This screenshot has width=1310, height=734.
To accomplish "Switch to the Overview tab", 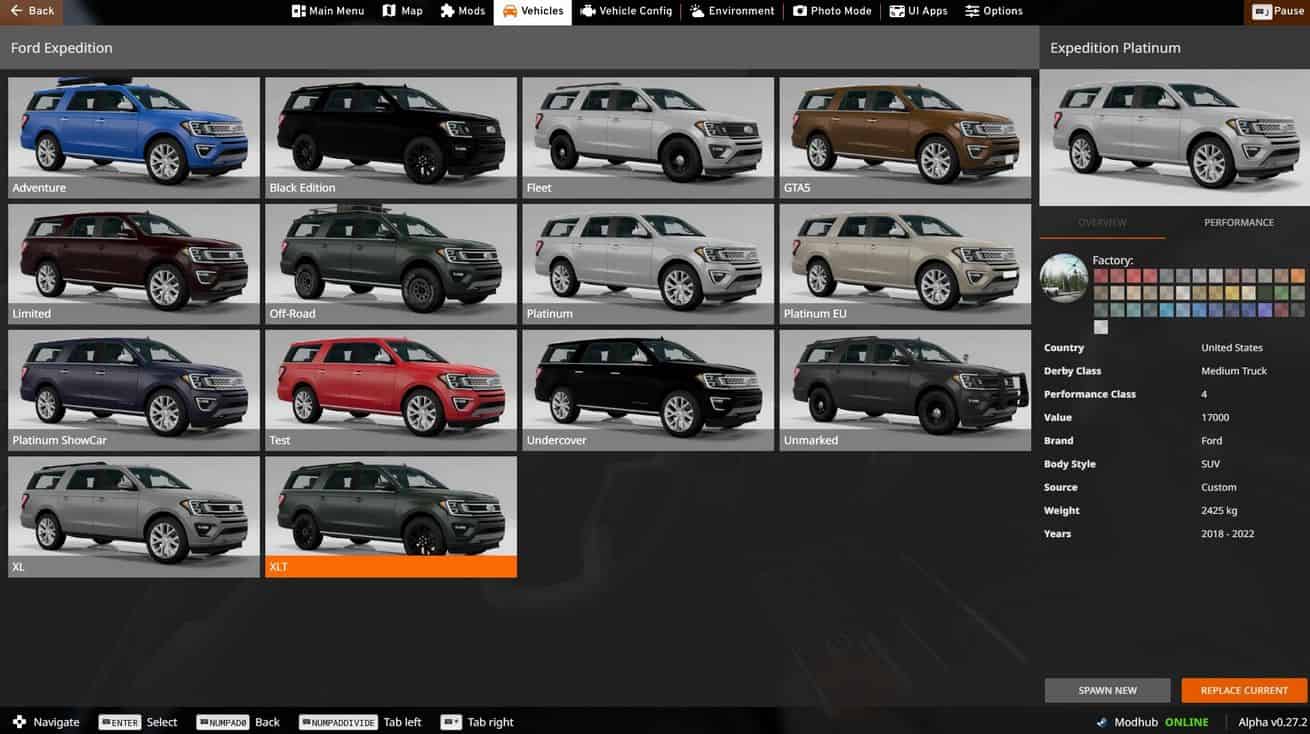I will click(1102, 222).
